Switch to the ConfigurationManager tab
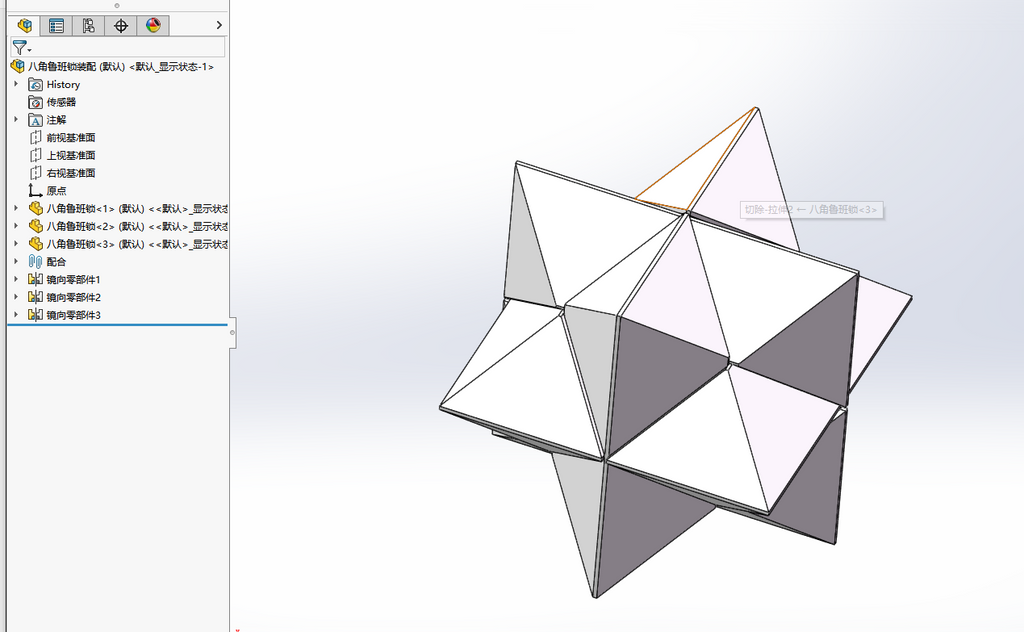This screenshot has width=1024, height=632. tap(88, 25)
